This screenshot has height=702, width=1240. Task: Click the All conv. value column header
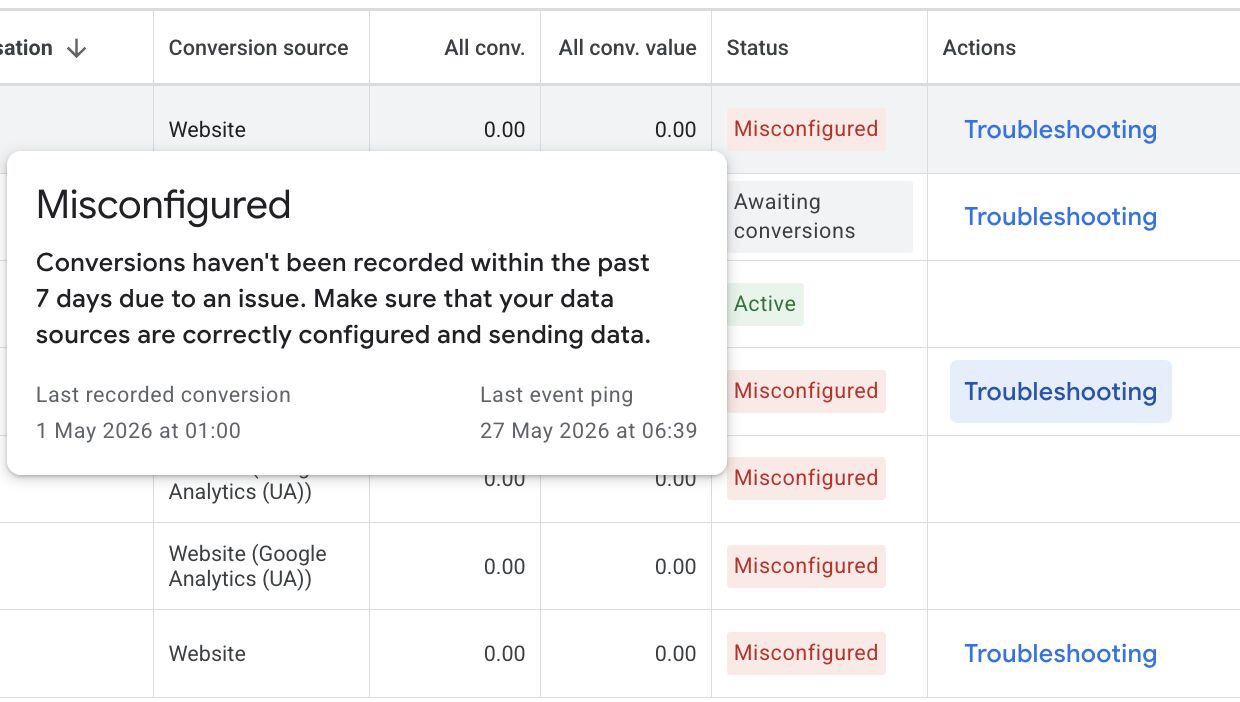[x=627, y=48]
